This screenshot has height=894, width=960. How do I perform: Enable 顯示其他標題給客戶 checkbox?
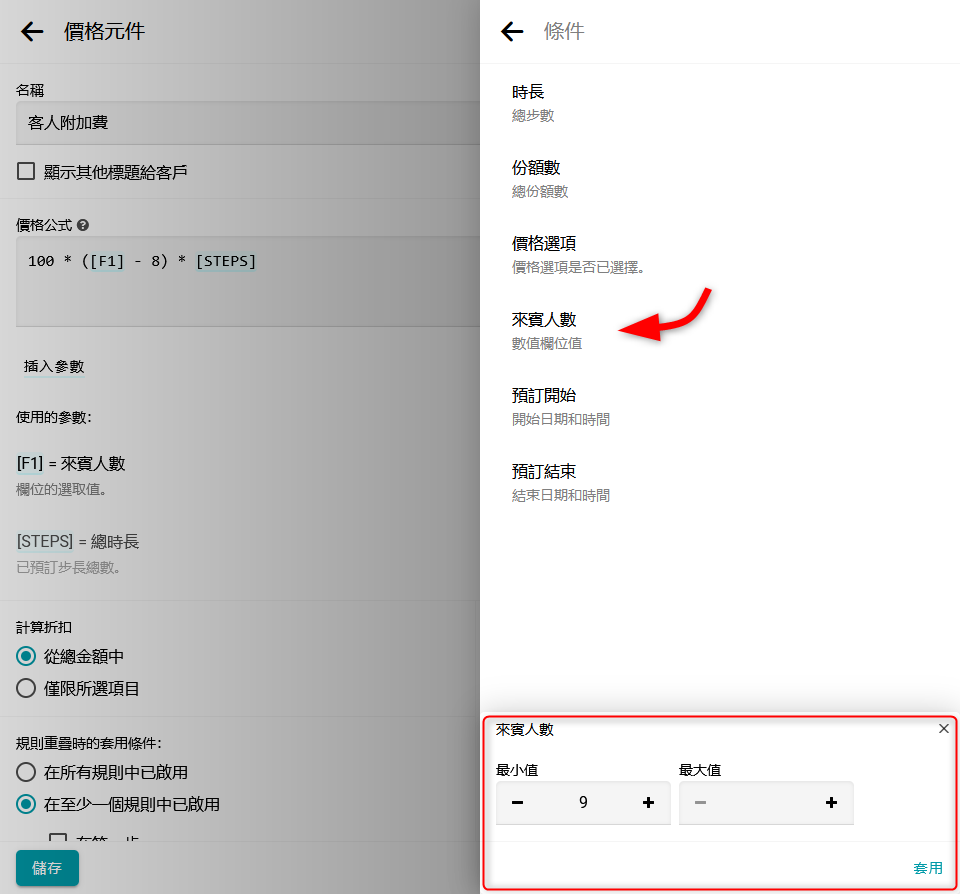pos(27,172)
